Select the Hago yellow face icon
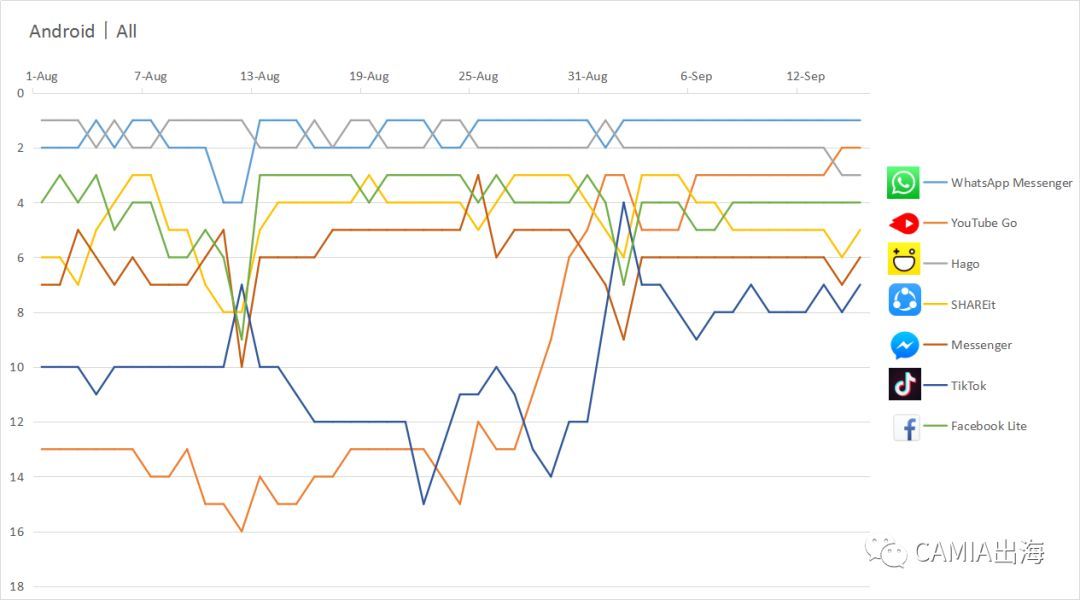 pyautogui.click(x=904, y=259)
